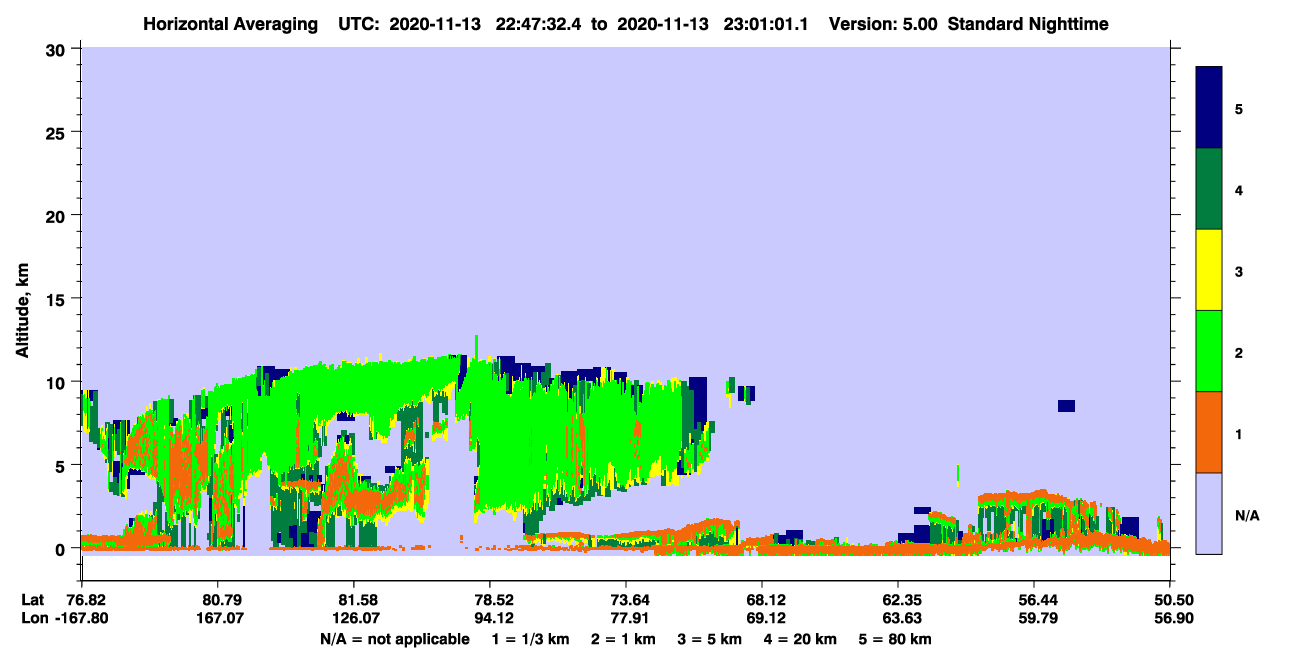Image resolution: width=1300 pixels, height=667 pixels.
Task: Click legend text '1 = 1/3 km'
Action: coord(531,639)
